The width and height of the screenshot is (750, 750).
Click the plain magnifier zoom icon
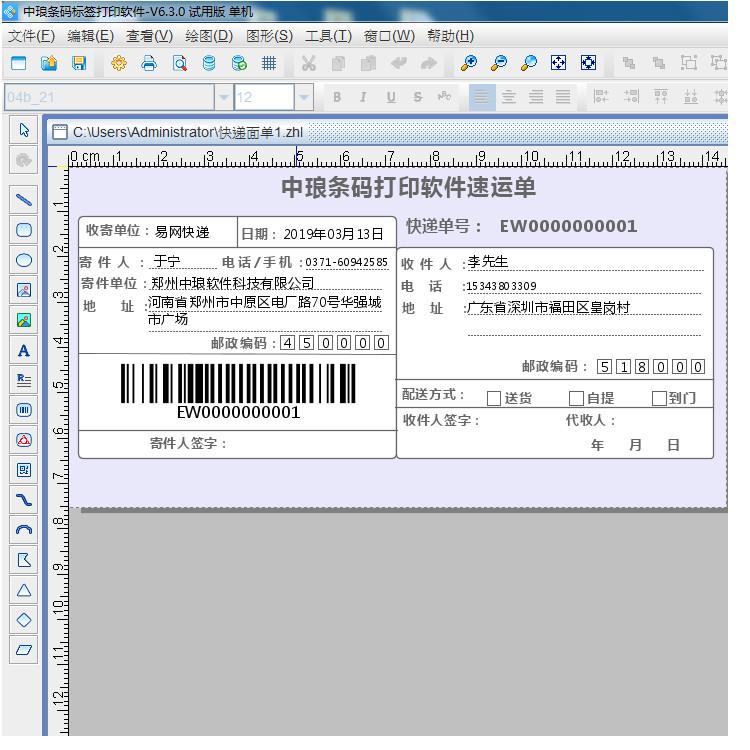(529, 63)
